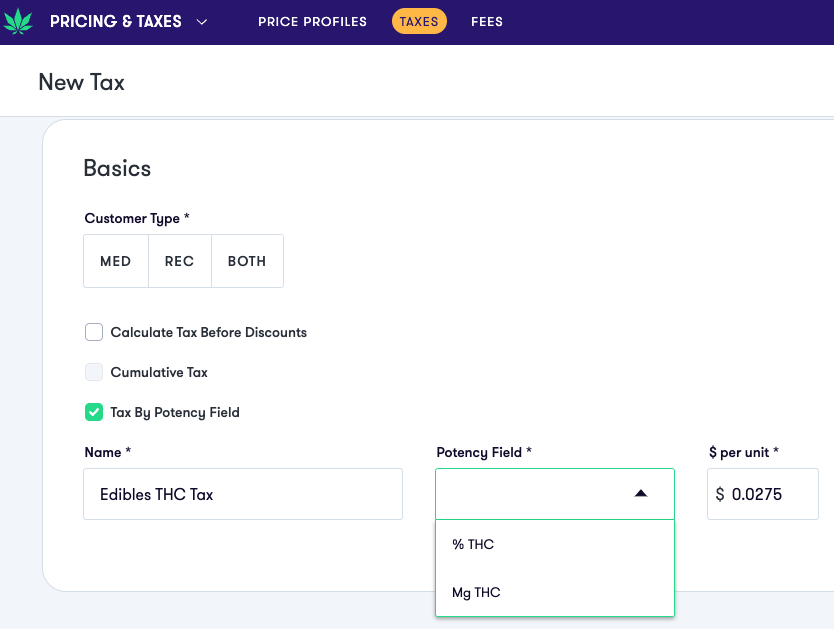The image size is (834, 629).
Task: Select BOTH customer type
Action: click(x=247, y=261)
